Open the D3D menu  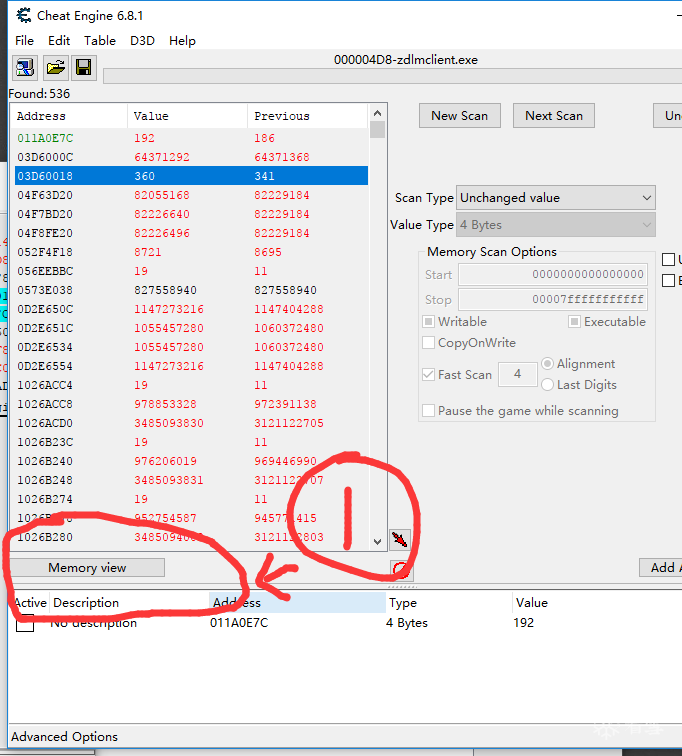[142, 40]
